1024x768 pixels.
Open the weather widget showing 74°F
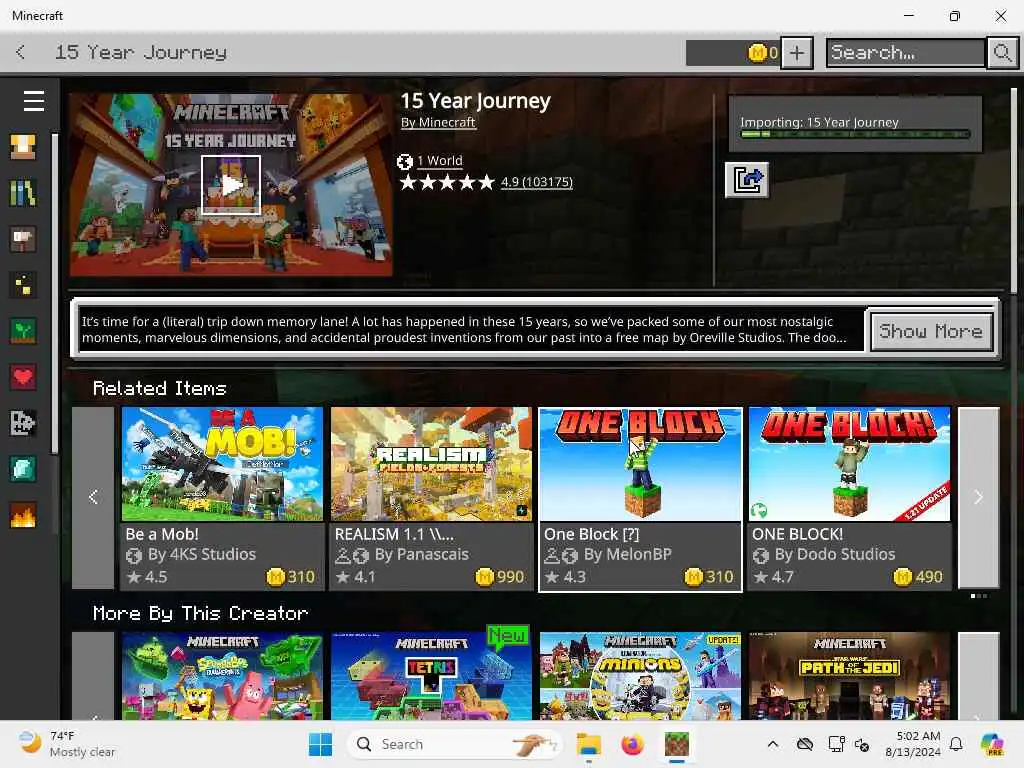click(65, 744)
